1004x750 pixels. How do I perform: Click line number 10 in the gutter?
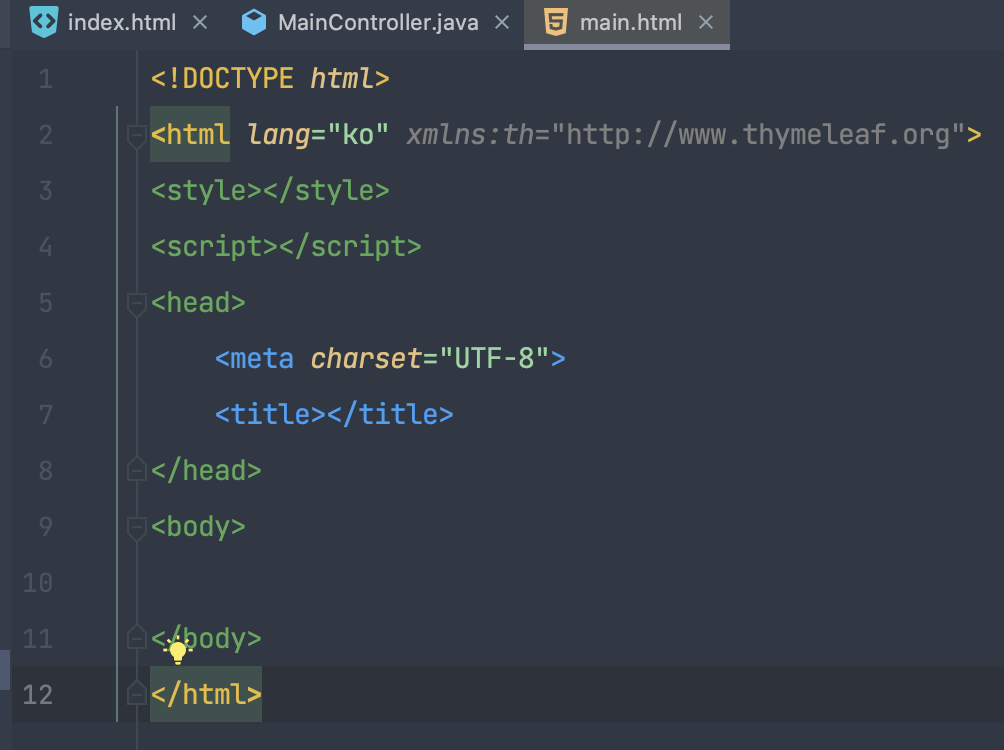pyautogui.click(x=37, y=583)
